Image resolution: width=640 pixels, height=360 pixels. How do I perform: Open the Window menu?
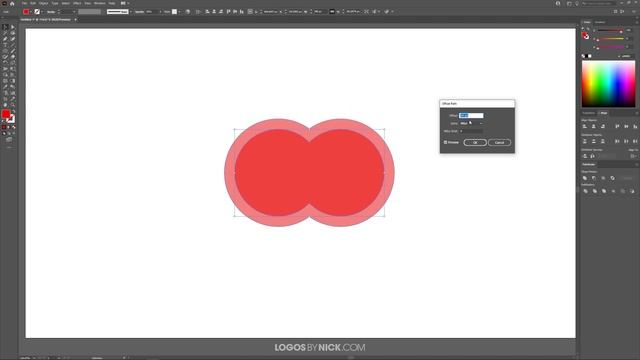pyautogui.click(x=100, y=3)
